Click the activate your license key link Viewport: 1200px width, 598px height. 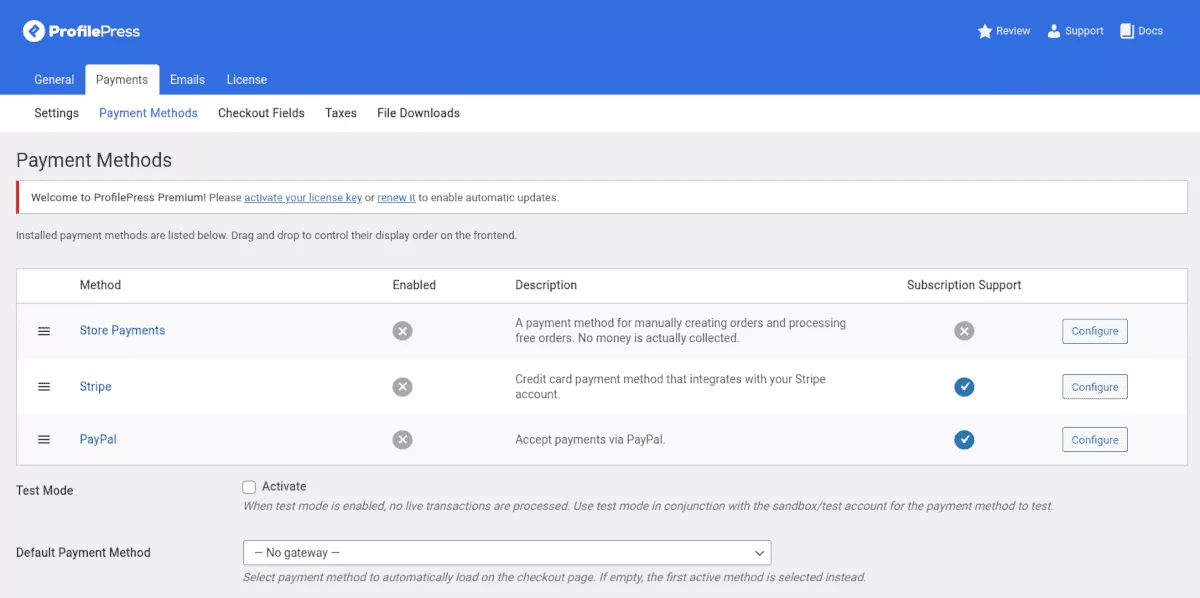click(x=303, y=198)
